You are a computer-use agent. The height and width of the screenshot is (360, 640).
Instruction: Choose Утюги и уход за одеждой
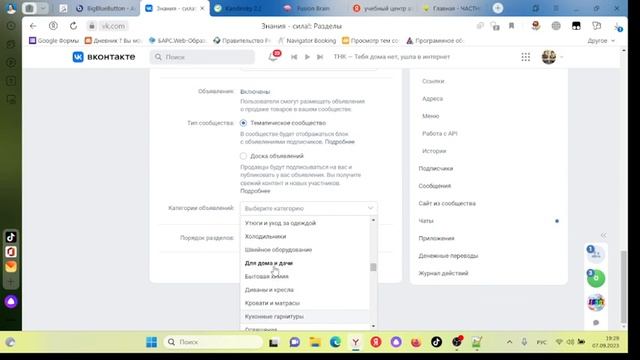pyautogui.click(x=305, y=223)
